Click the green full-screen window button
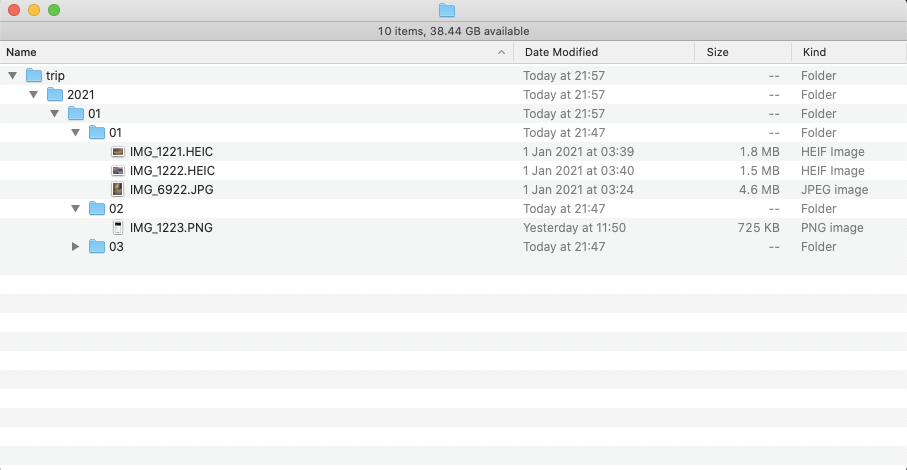Image resolution: width=907 pixels, height=470 pixels. 54,10
